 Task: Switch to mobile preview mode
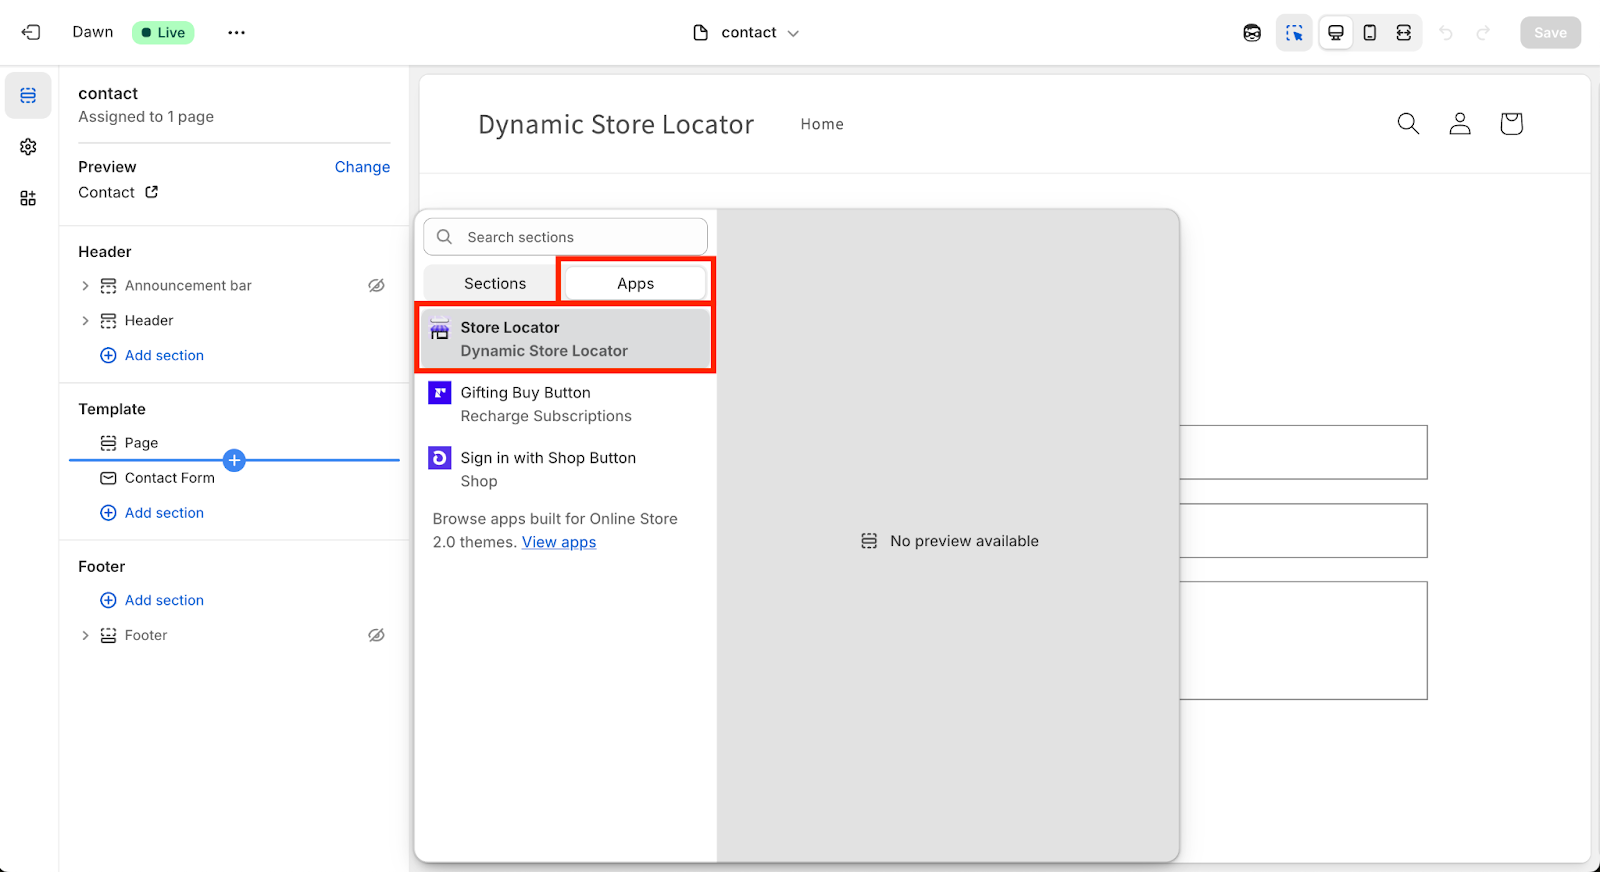[1370, 33]
